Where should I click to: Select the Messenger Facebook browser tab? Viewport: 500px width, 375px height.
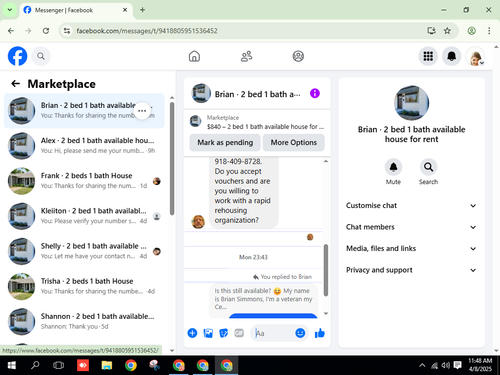[76, 10]
